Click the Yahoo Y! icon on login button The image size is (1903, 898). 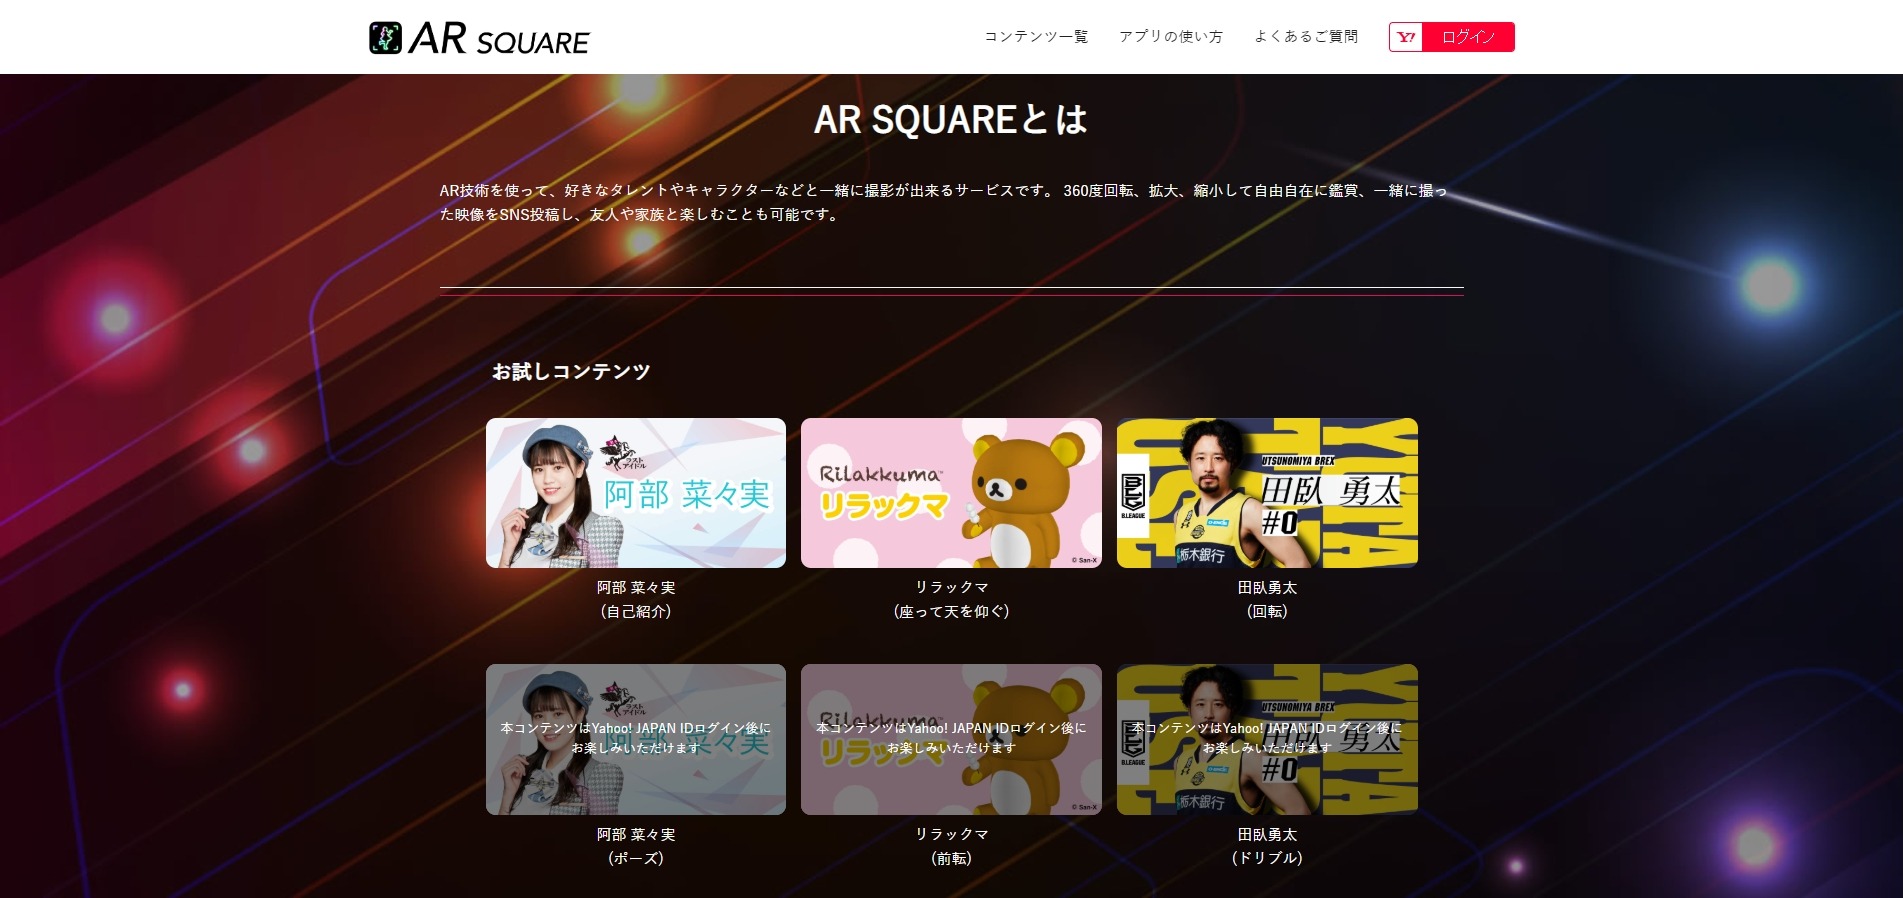coord(1406,37)
